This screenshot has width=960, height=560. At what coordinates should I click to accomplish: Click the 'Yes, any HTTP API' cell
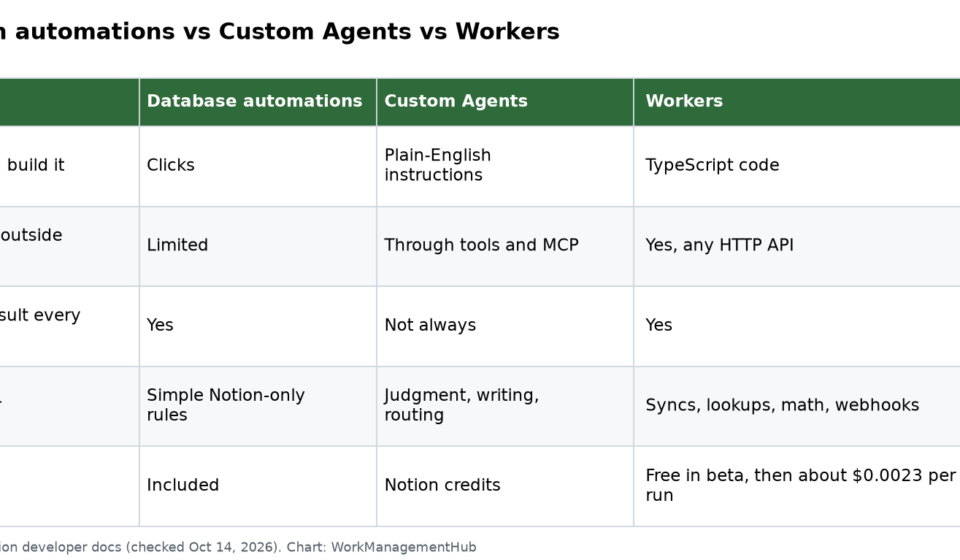click(797, 246)
